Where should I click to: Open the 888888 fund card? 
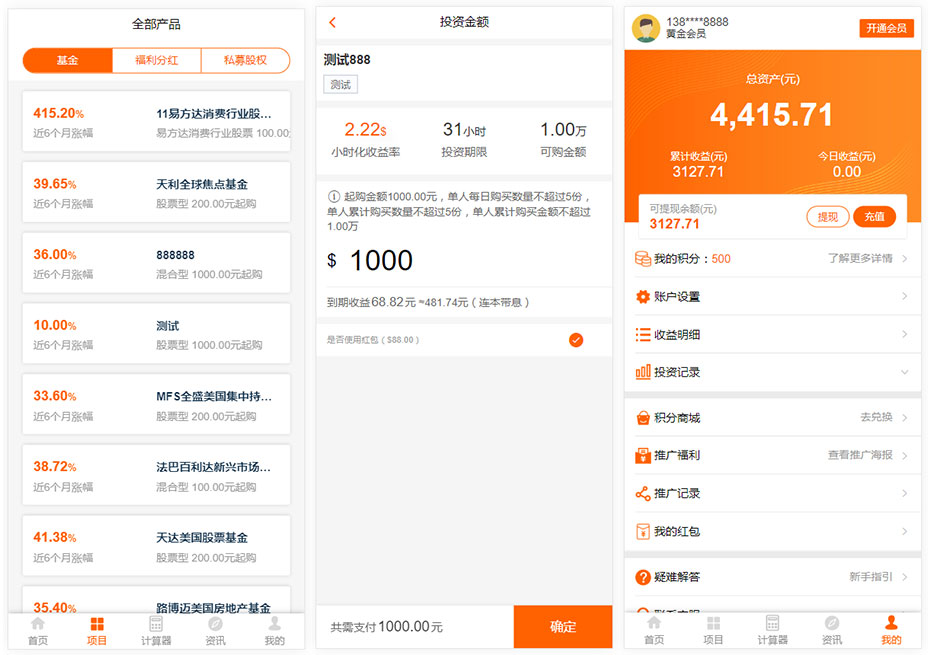(156, 263)
